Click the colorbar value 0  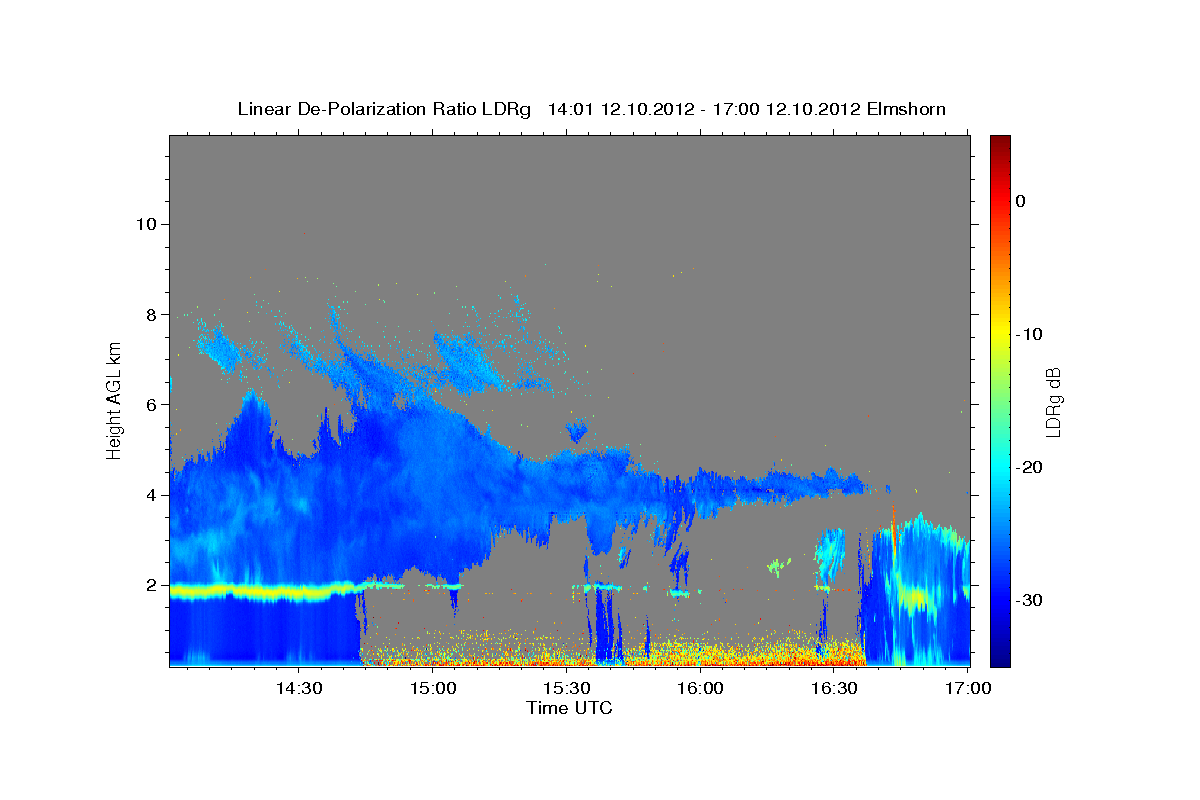click(x=1021, y=201)
